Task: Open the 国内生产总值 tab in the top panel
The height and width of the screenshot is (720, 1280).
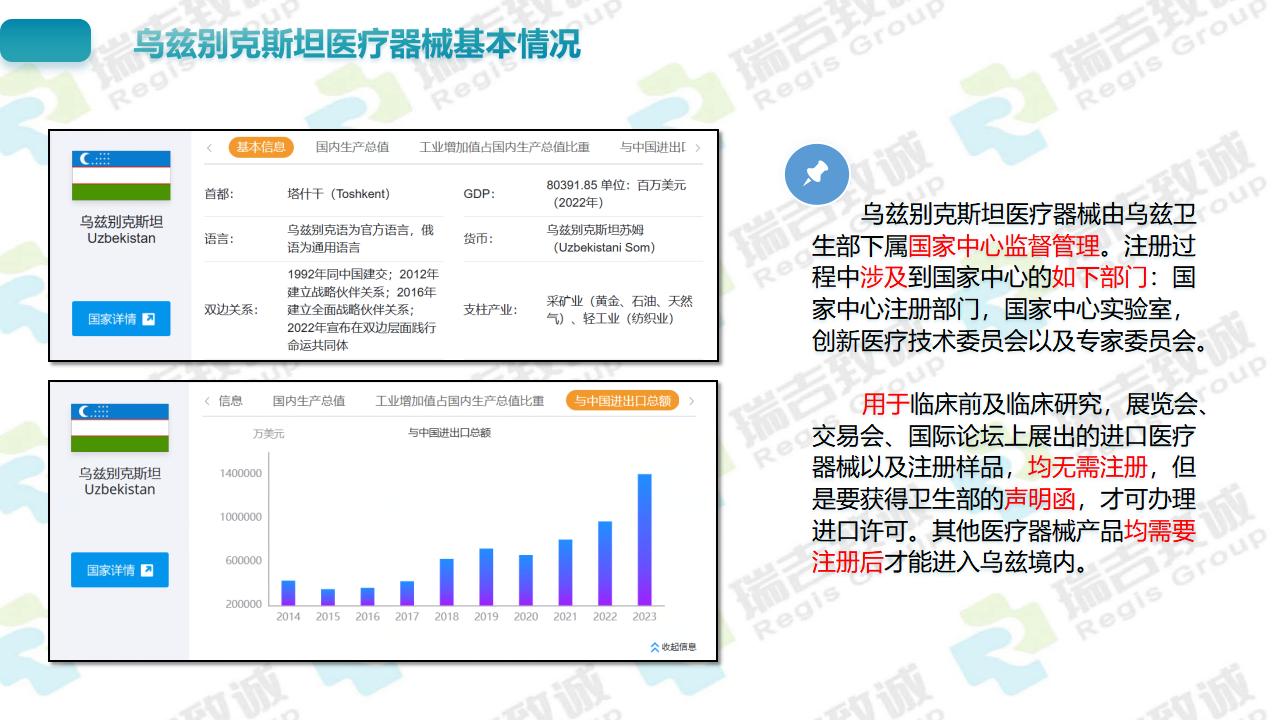Action: [352, 147]
